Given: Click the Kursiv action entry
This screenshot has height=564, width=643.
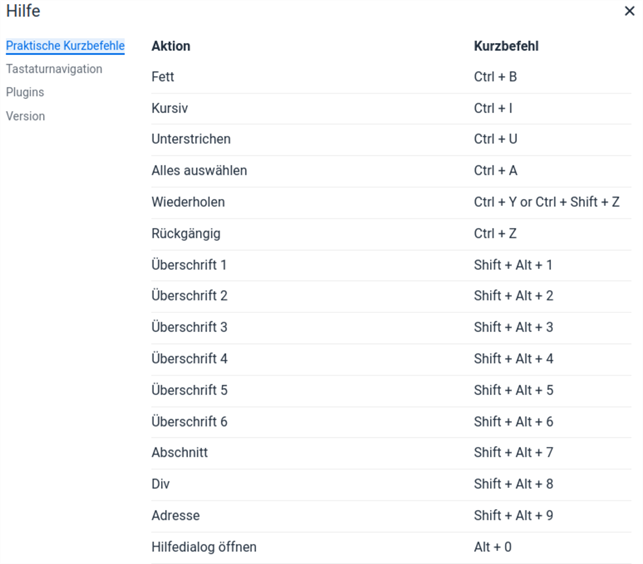Looking at the screenshot, I should [x=168, y=108].
